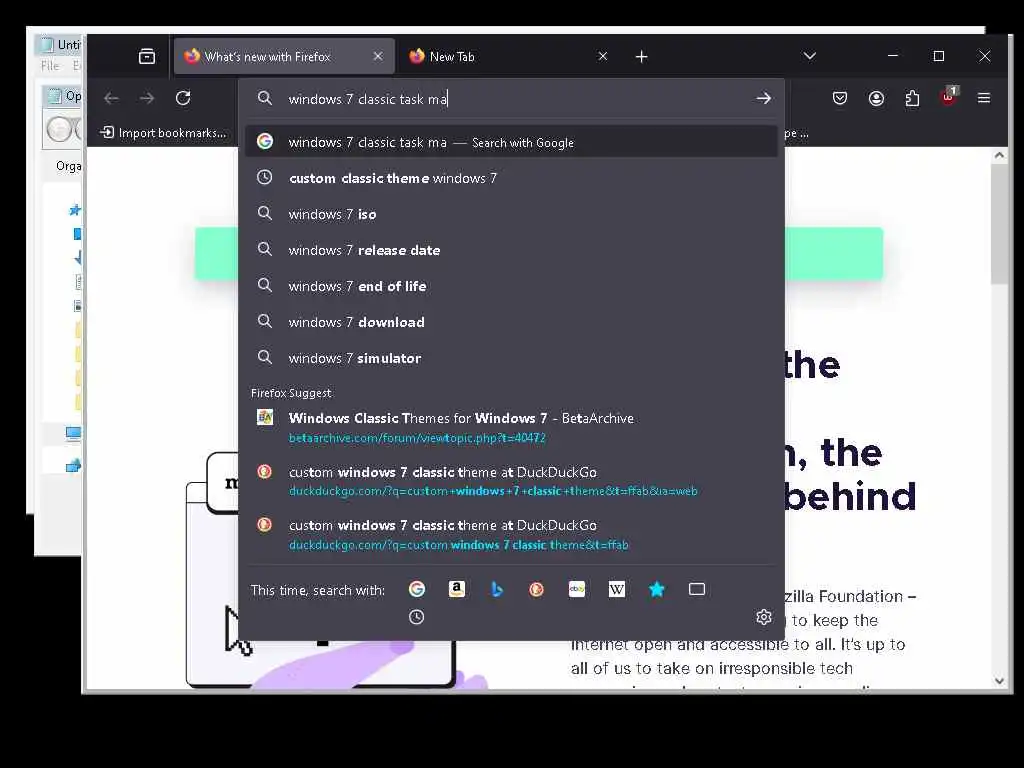Image resolution: width=1024 pixels, height=768 pixels.
Task: Expand the List all tabs chevron
Action: [x=810, y=57]
